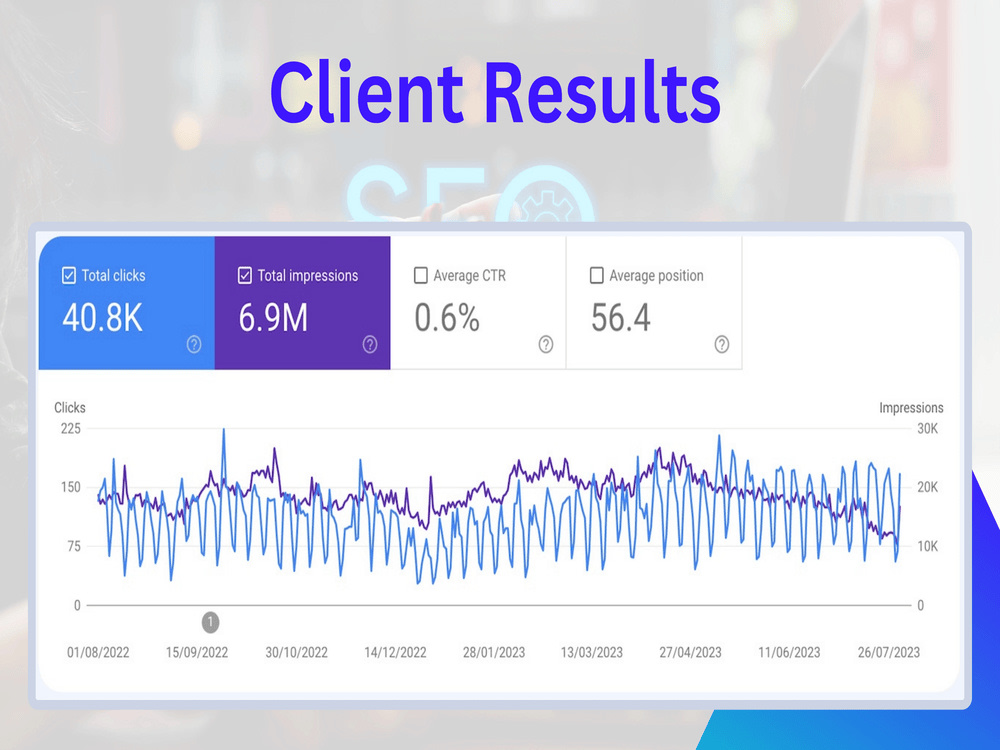Click the 28/01/2023 date label
Image resolution: width=1000 pixels, height=750 pixels.
[x=494, y=652]
